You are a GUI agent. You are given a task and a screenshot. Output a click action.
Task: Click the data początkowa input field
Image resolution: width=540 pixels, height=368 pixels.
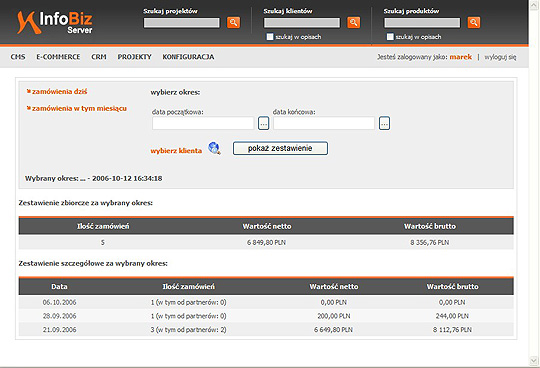[203, 123]
